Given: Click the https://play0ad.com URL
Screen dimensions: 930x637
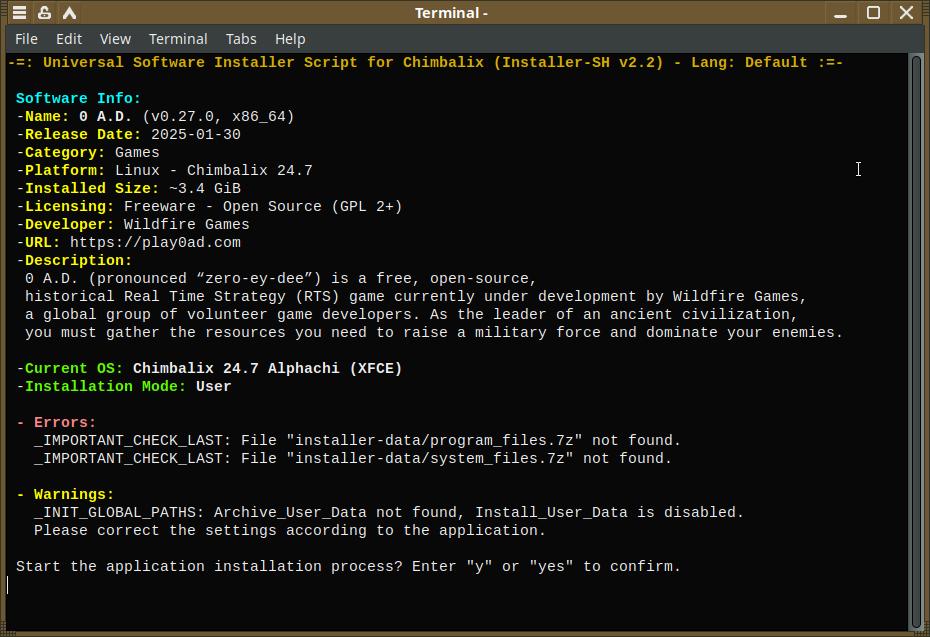Looking at the screenshot, I should [x=155, y=243].
